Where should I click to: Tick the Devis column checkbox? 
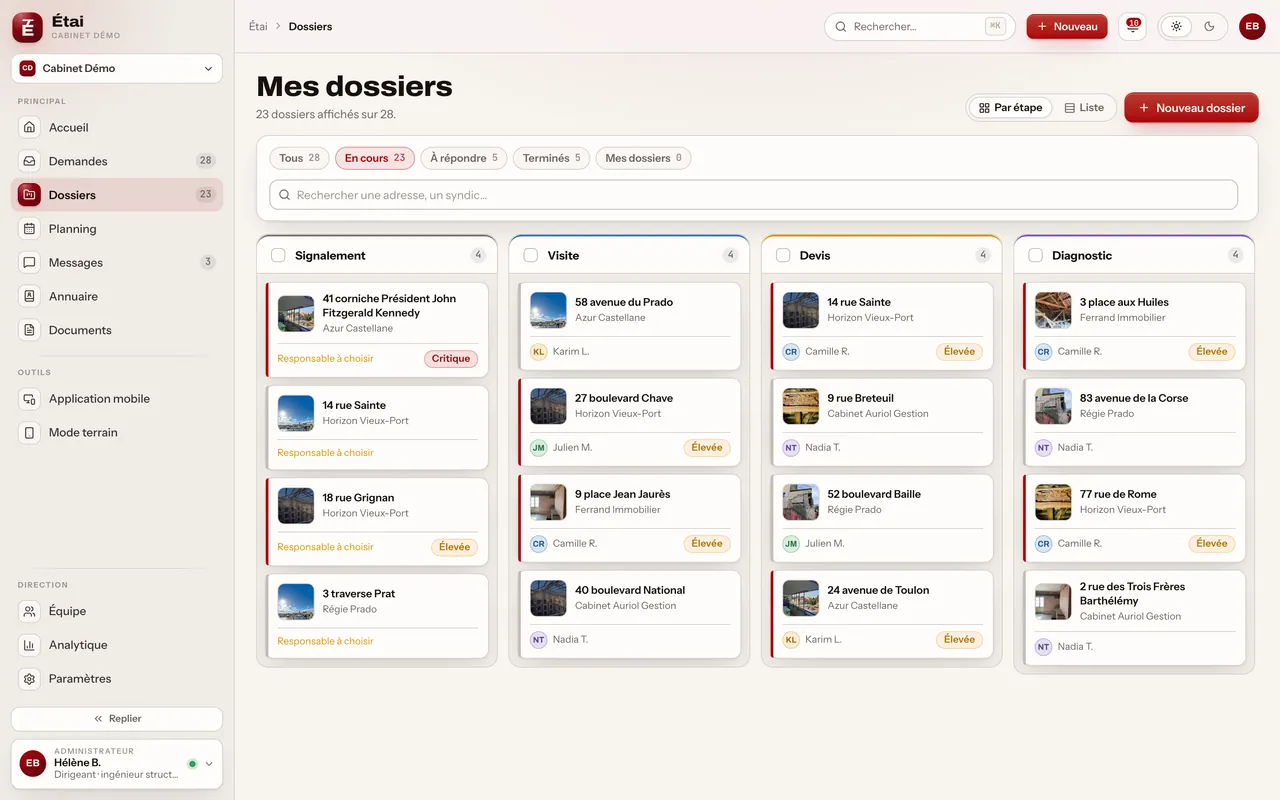783,255
